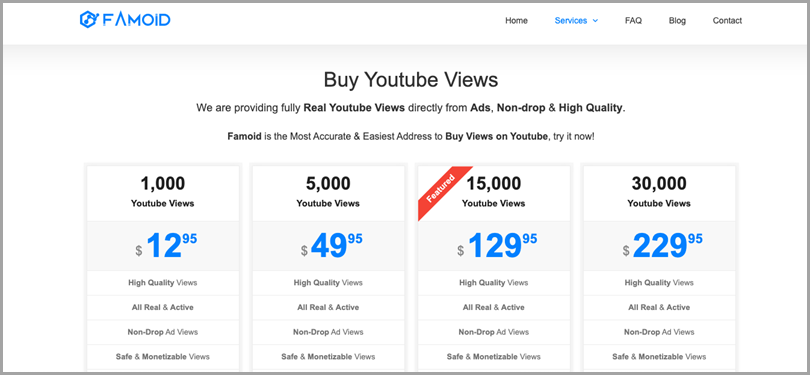Select the 30,000 Youtube Views package title
This screenshot has height=375, width=810.
click(659, 192)
